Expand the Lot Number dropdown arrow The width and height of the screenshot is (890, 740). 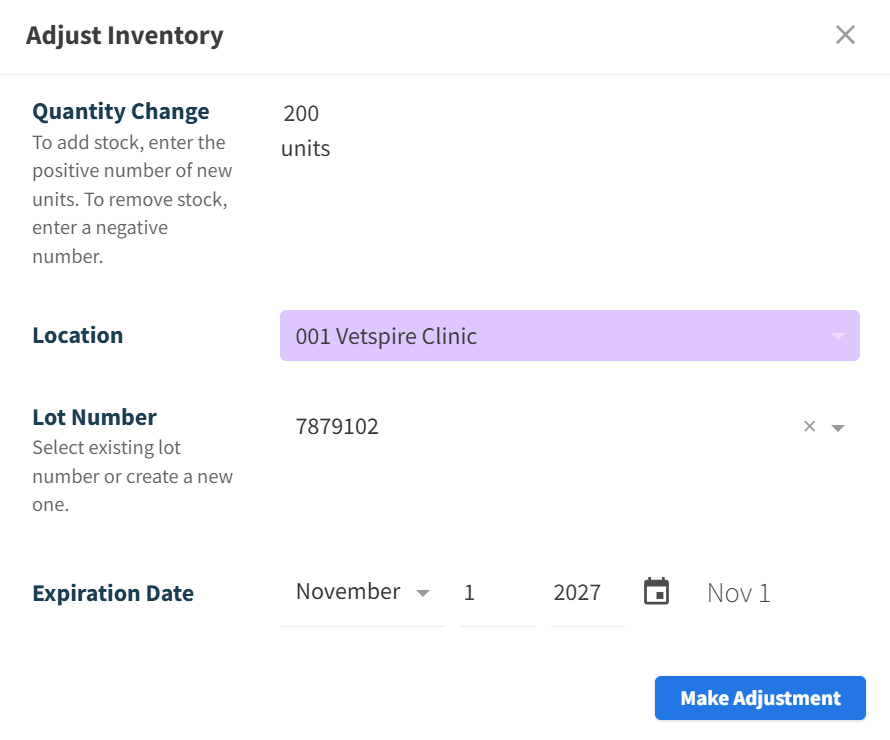(x=838, y=427)
